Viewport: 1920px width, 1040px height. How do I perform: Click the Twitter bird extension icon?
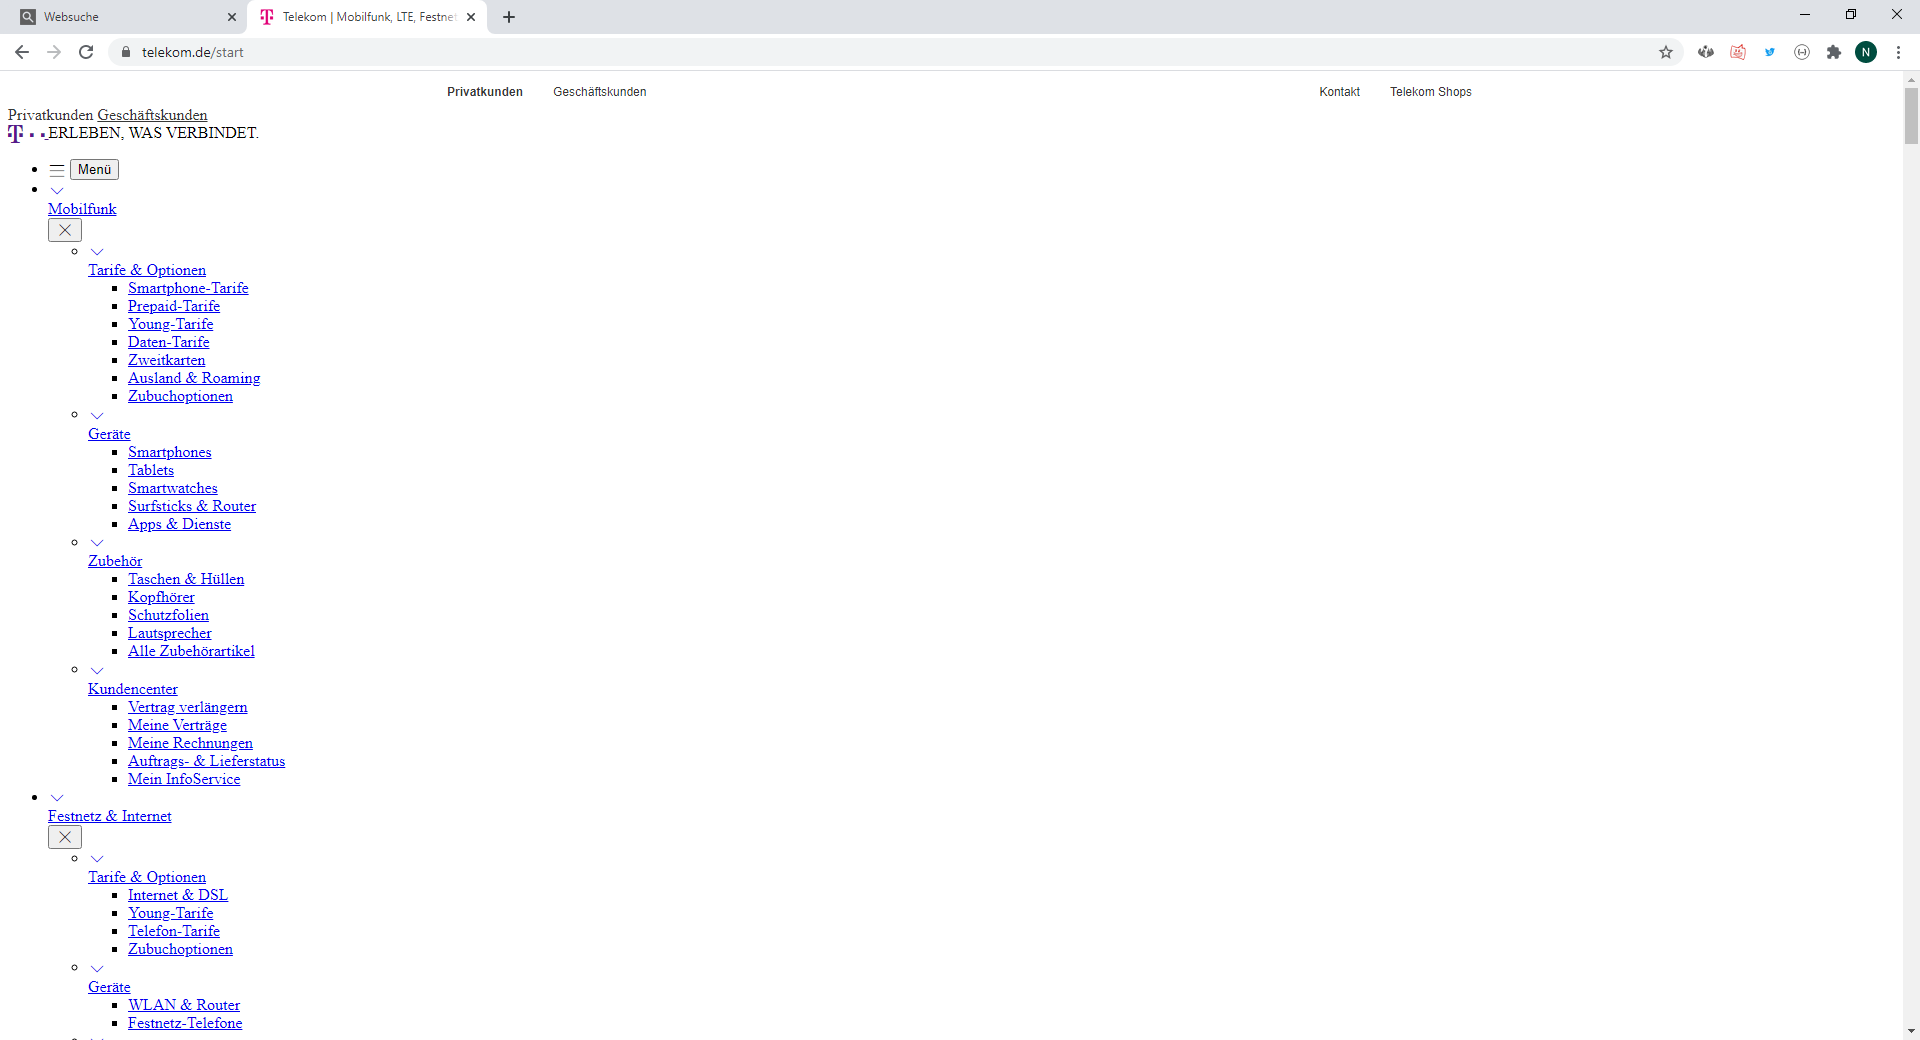pyautogui.click(x=1770, y=52)
